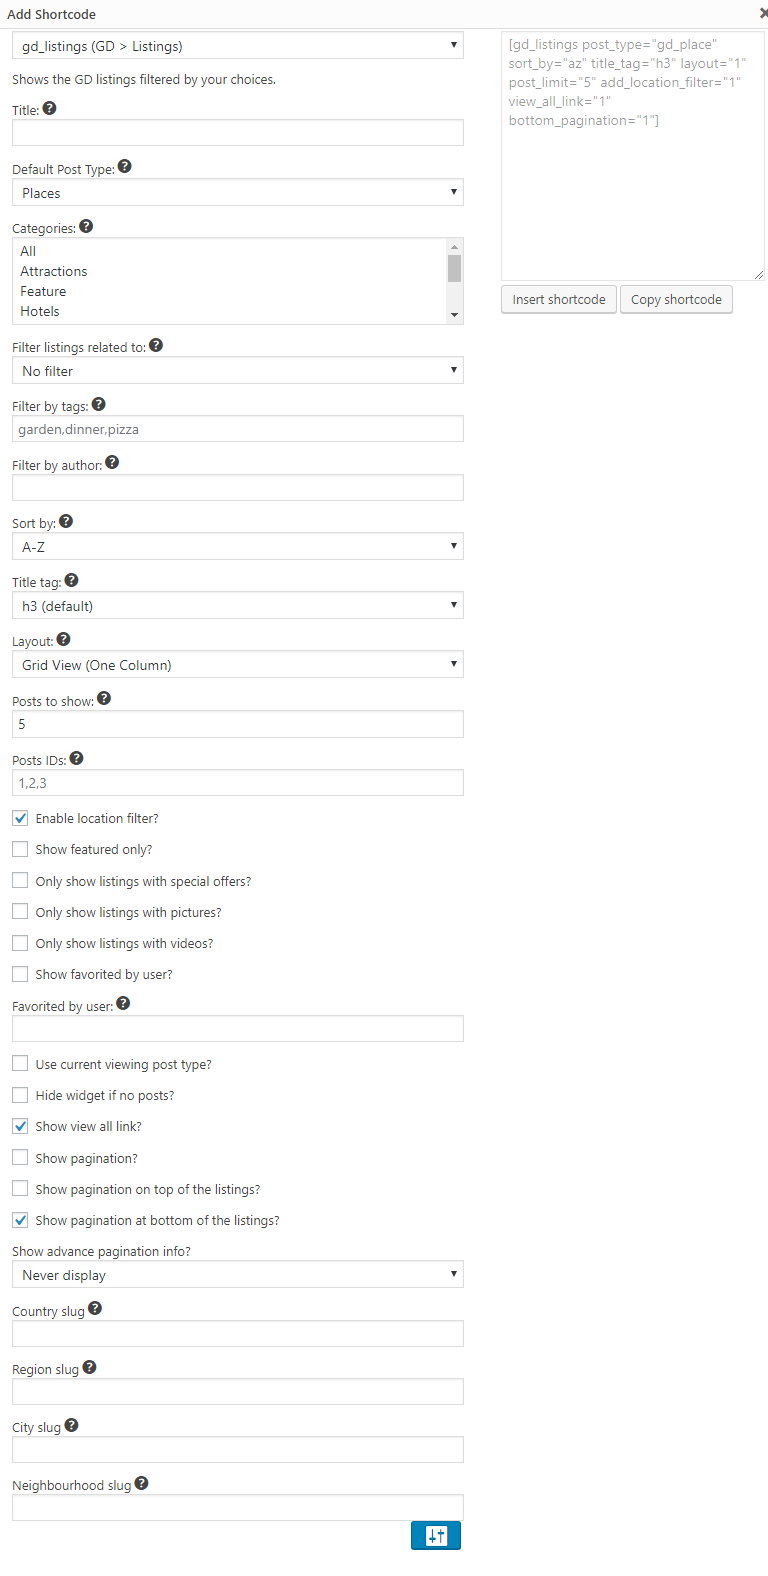Click the Copy shortcode button
768x1576 pixels.
[676, 299]
